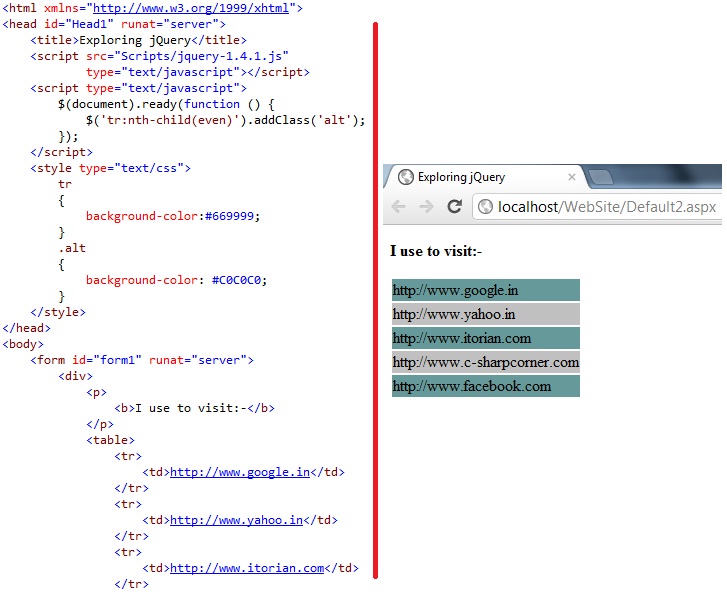This screenshot has width=727, height=596.
Task: Close the Exploring jQuery tab
Action: click(x=572, y=177)
